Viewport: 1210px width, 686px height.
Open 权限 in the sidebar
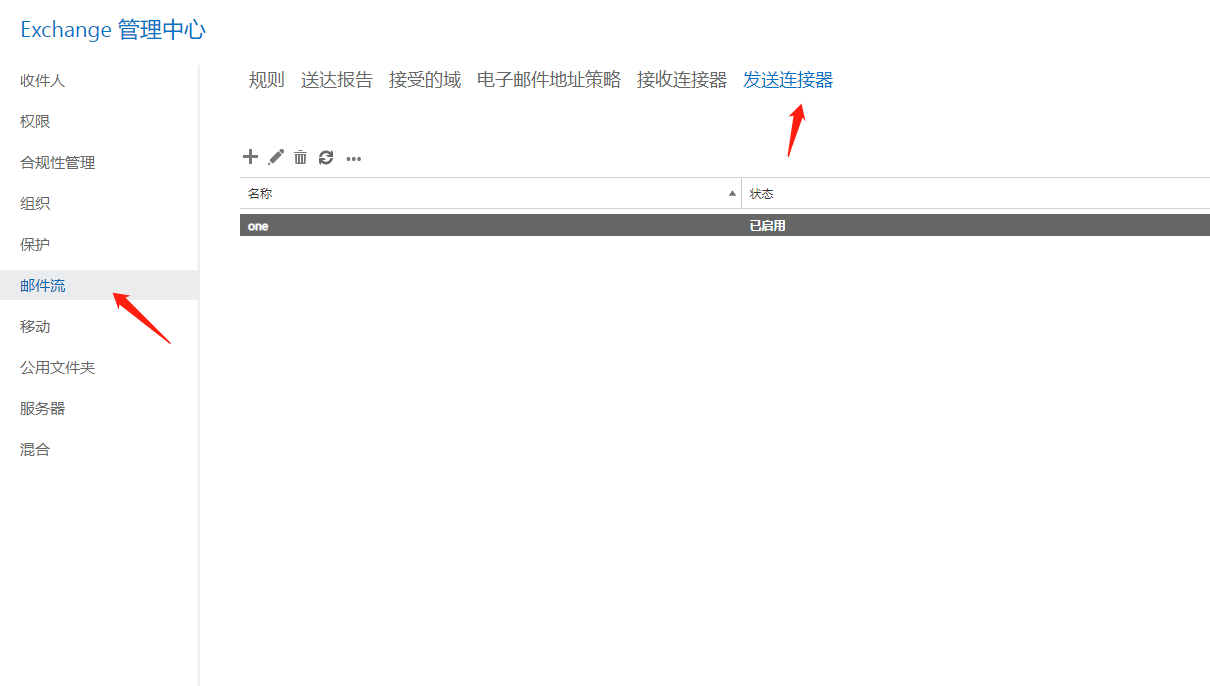[35, 121]
